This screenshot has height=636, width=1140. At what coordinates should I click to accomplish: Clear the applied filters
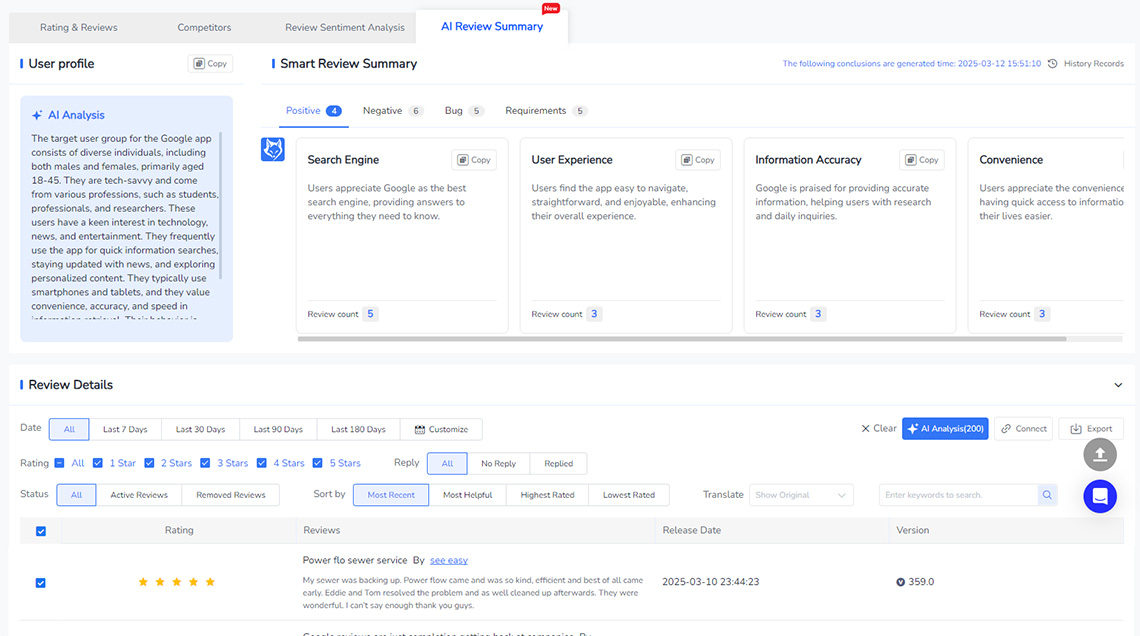point(879,429)
